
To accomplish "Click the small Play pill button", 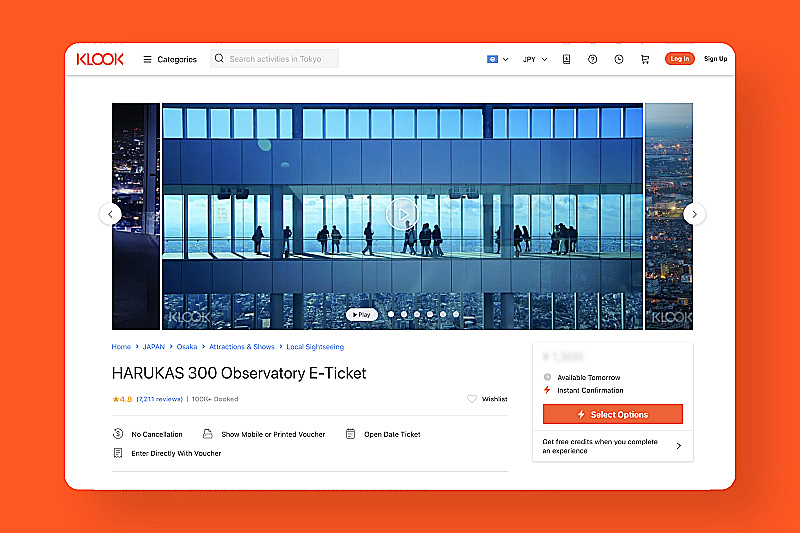I will click(362, 315).
